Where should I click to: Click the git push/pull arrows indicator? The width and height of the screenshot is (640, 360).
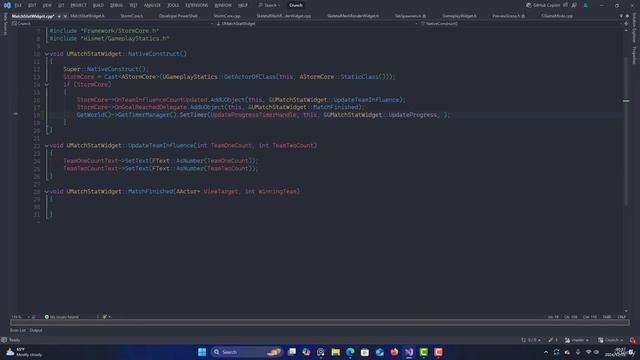531,340
